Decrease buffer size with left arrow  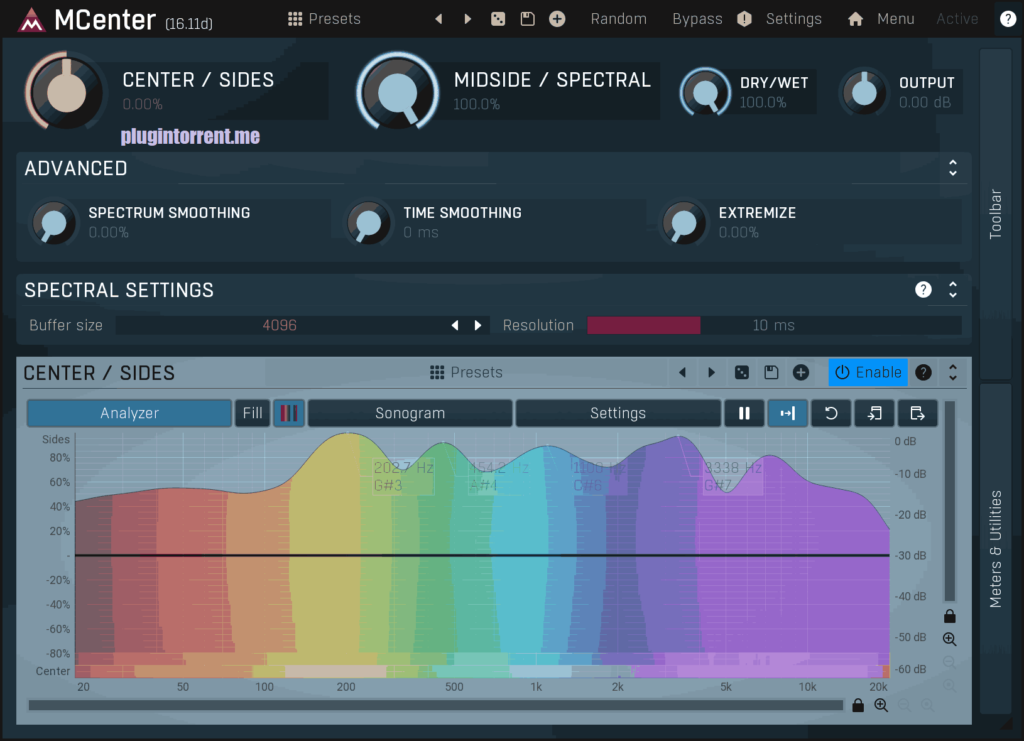click(x=455, y=325)
